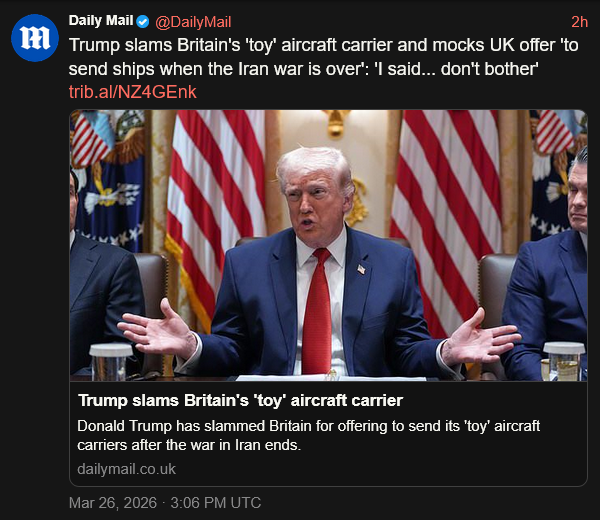
Task: Click the blue verified badge
Action: (143, 21)
